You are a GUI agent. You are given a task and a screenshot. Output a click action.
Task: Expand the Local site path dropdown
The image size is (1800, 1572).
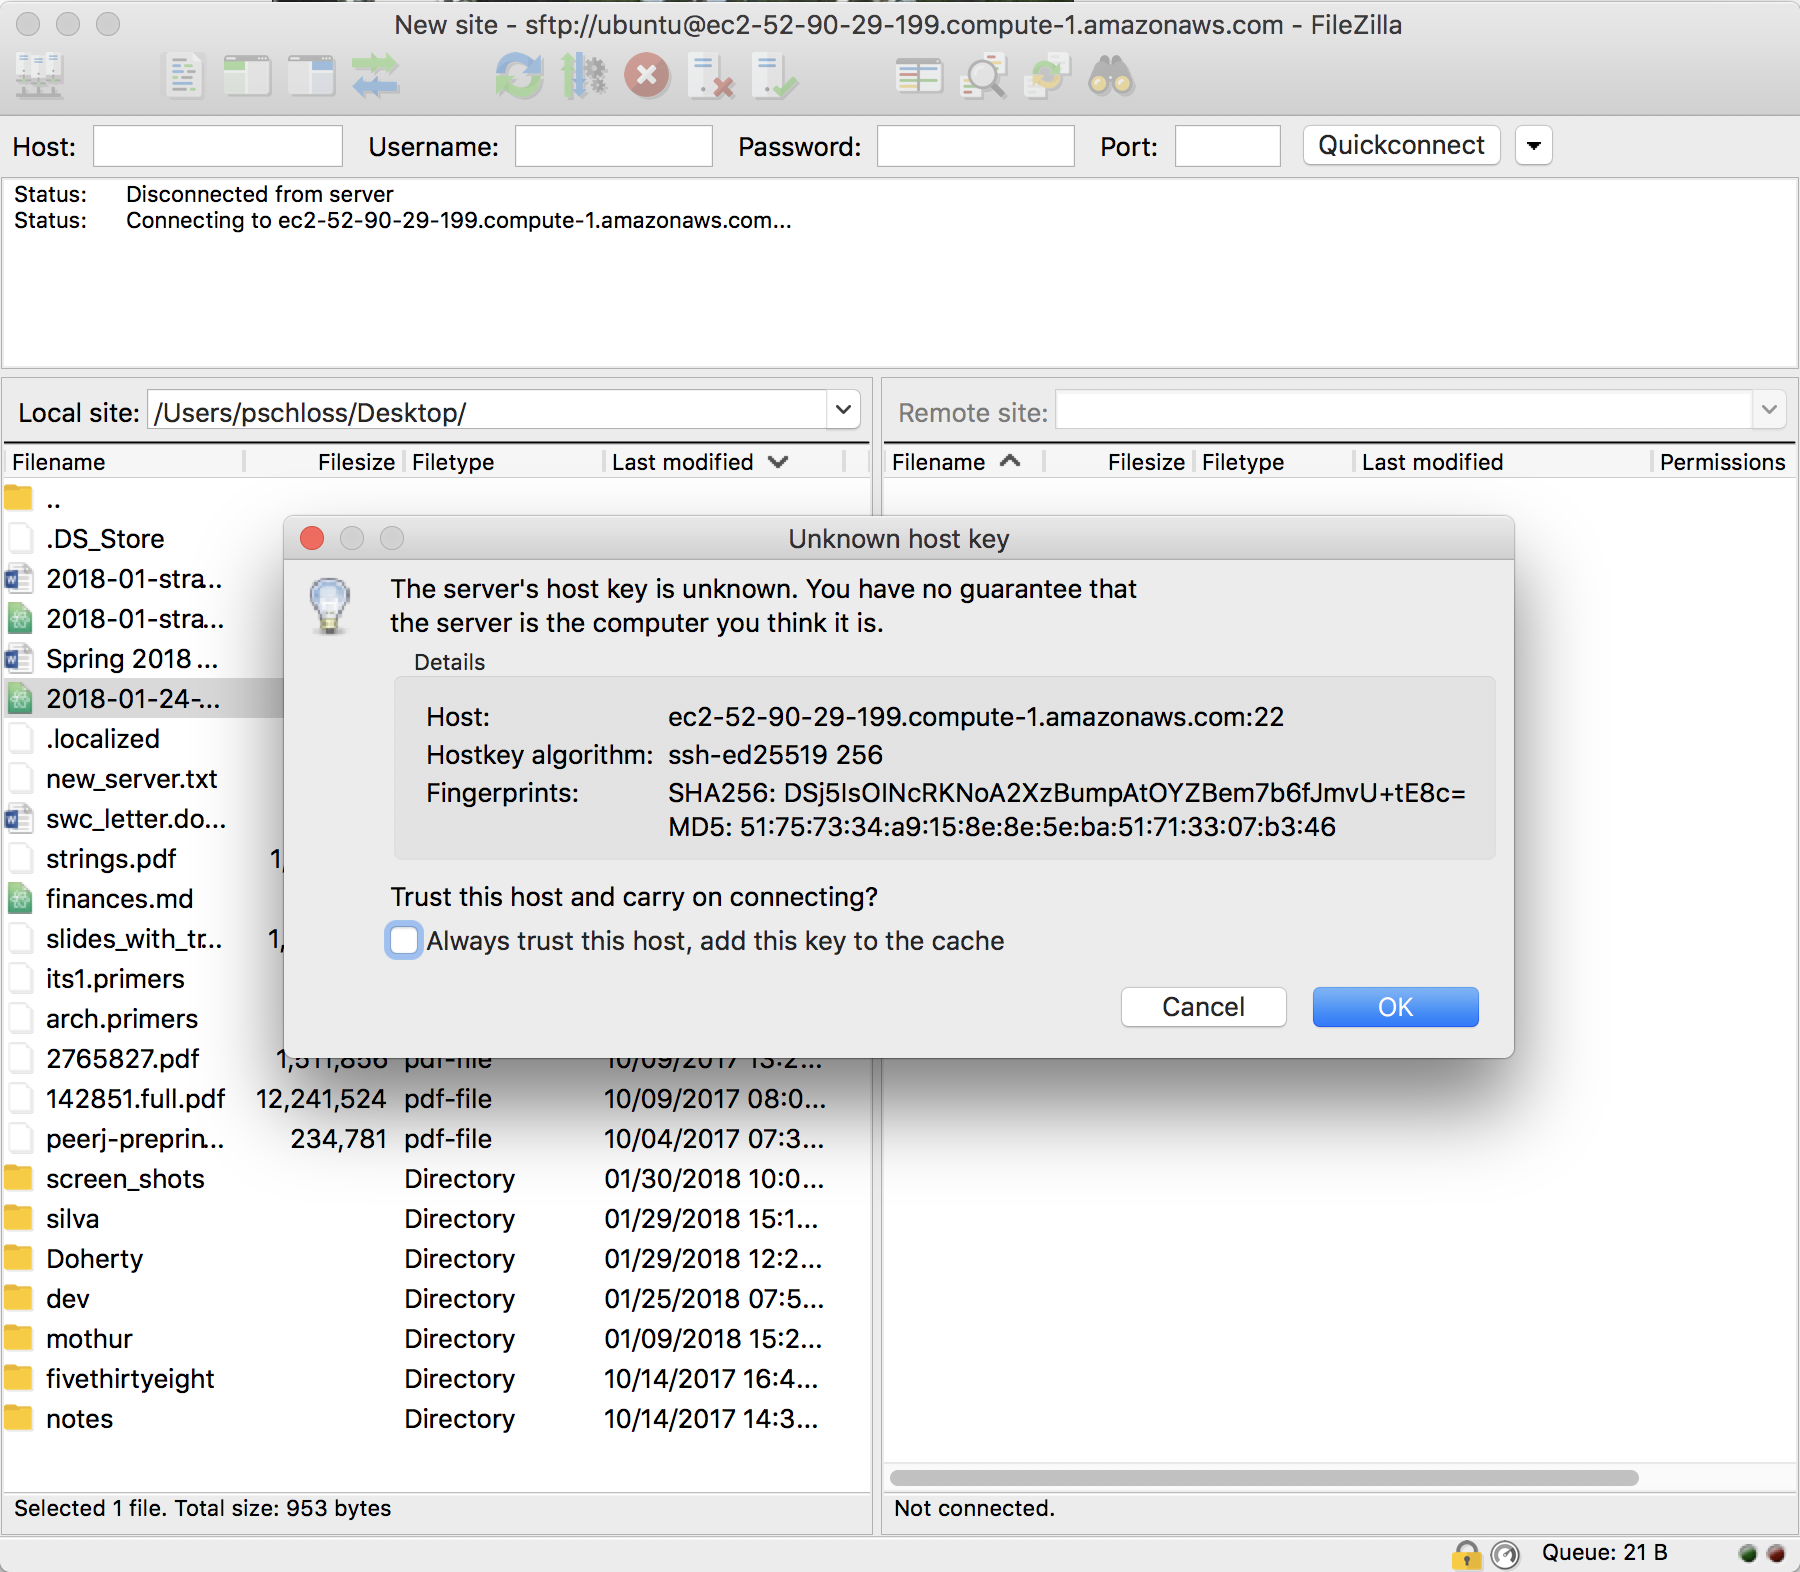tap(843, 410)
